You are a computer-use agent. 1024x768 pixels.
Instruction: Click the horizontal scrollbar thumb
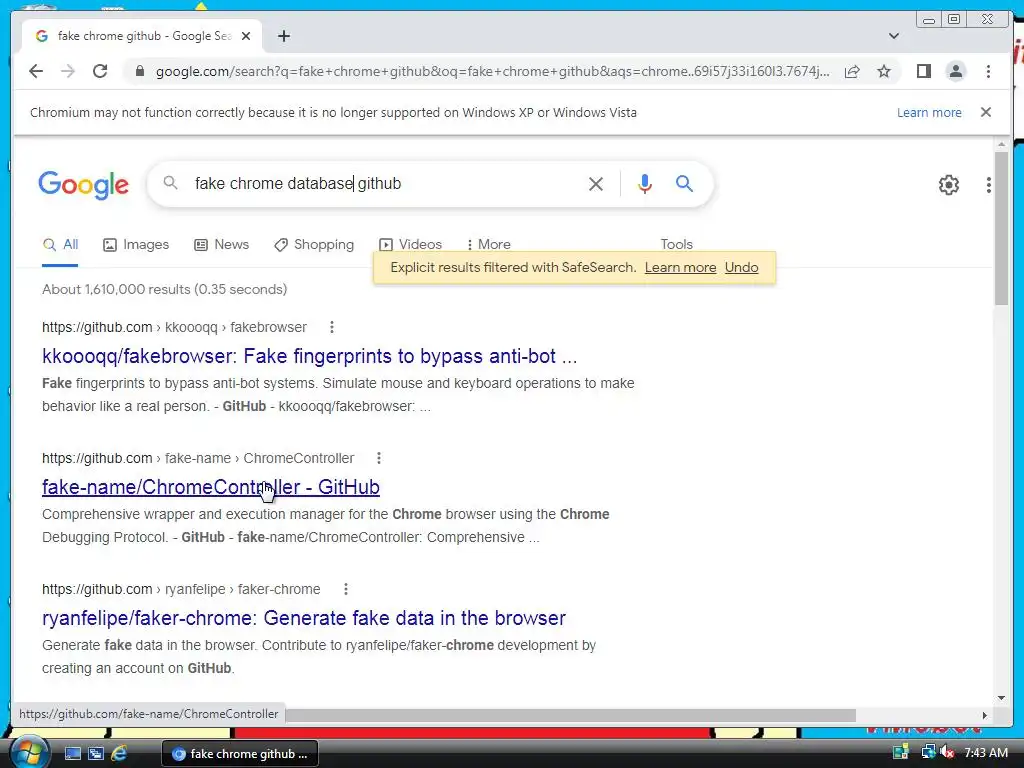570,715
